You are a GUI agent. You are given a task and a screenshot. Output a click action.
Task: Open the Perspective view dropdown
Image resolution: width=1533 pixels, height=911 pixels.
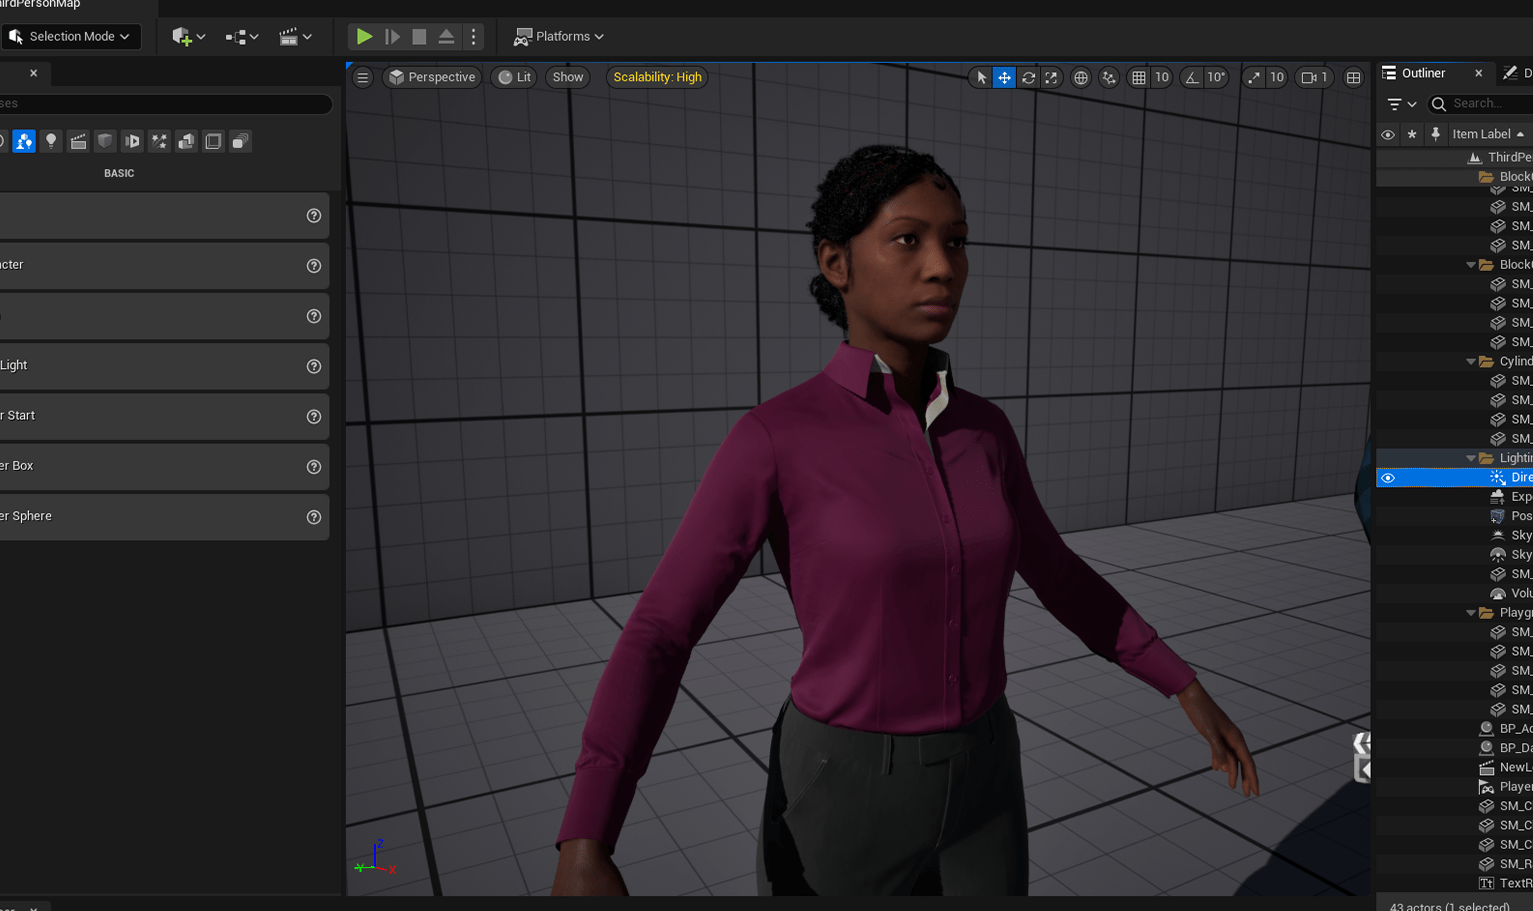(431, 77)
